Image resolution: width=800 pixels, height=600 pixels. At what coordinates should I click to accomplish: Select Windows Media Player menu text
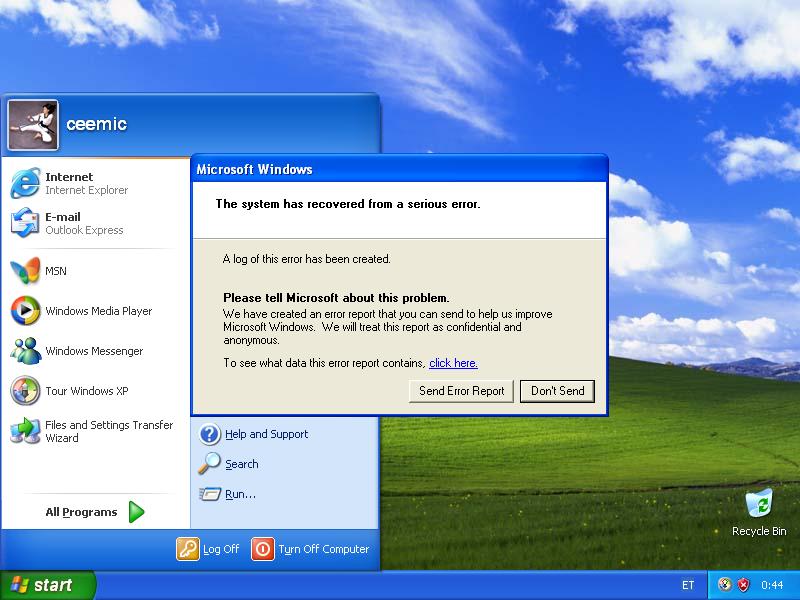pyautogui.click(x=98, y=311)
